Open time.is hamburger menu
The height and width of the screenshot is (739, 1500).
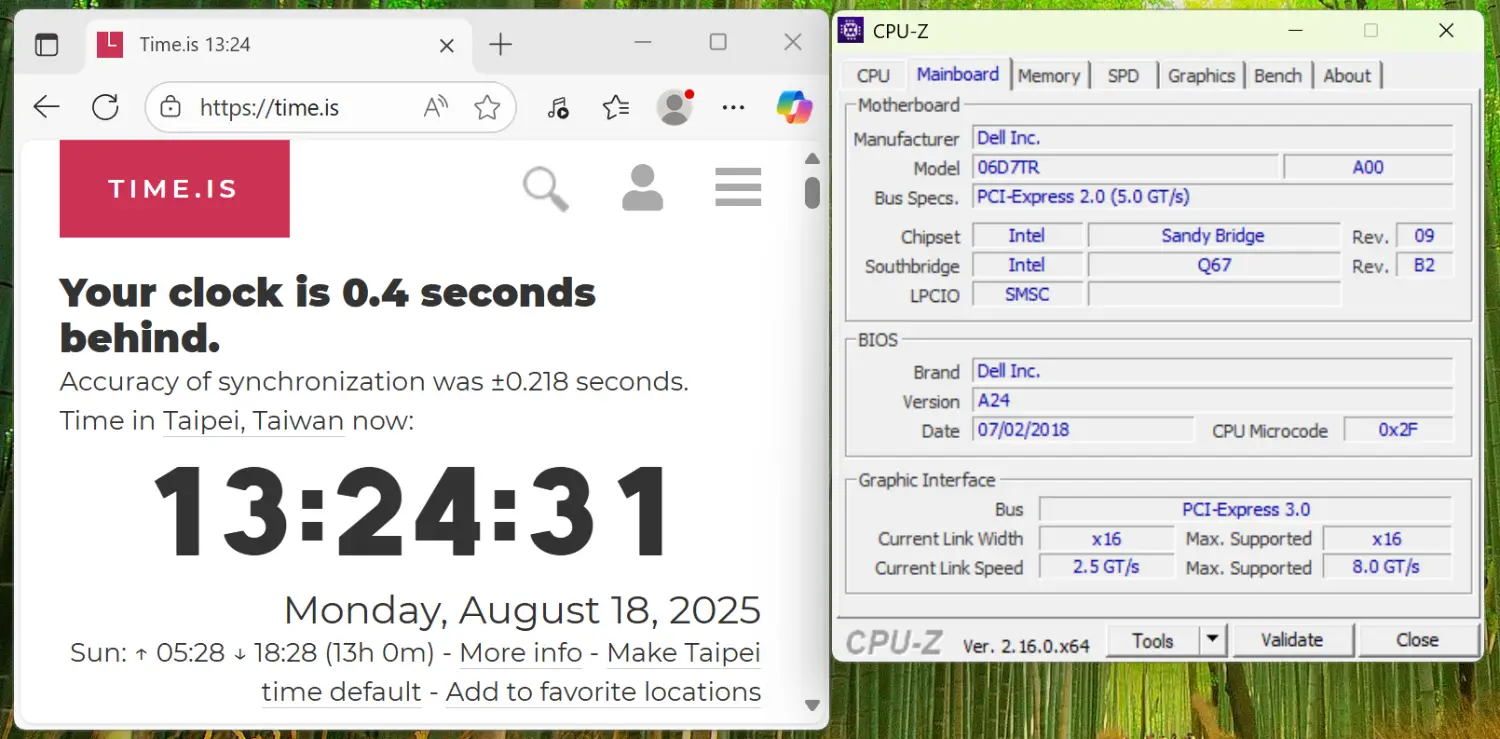click(738, 187)
